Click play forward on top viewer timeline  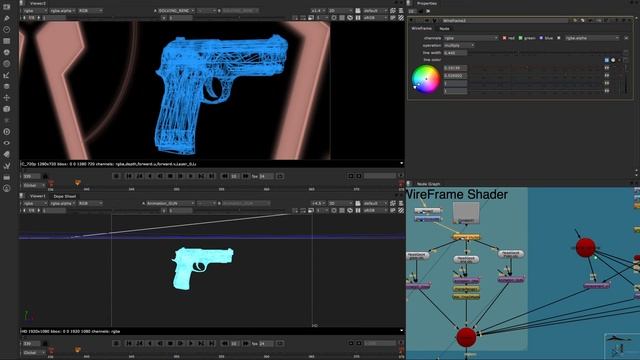(191, 176)
